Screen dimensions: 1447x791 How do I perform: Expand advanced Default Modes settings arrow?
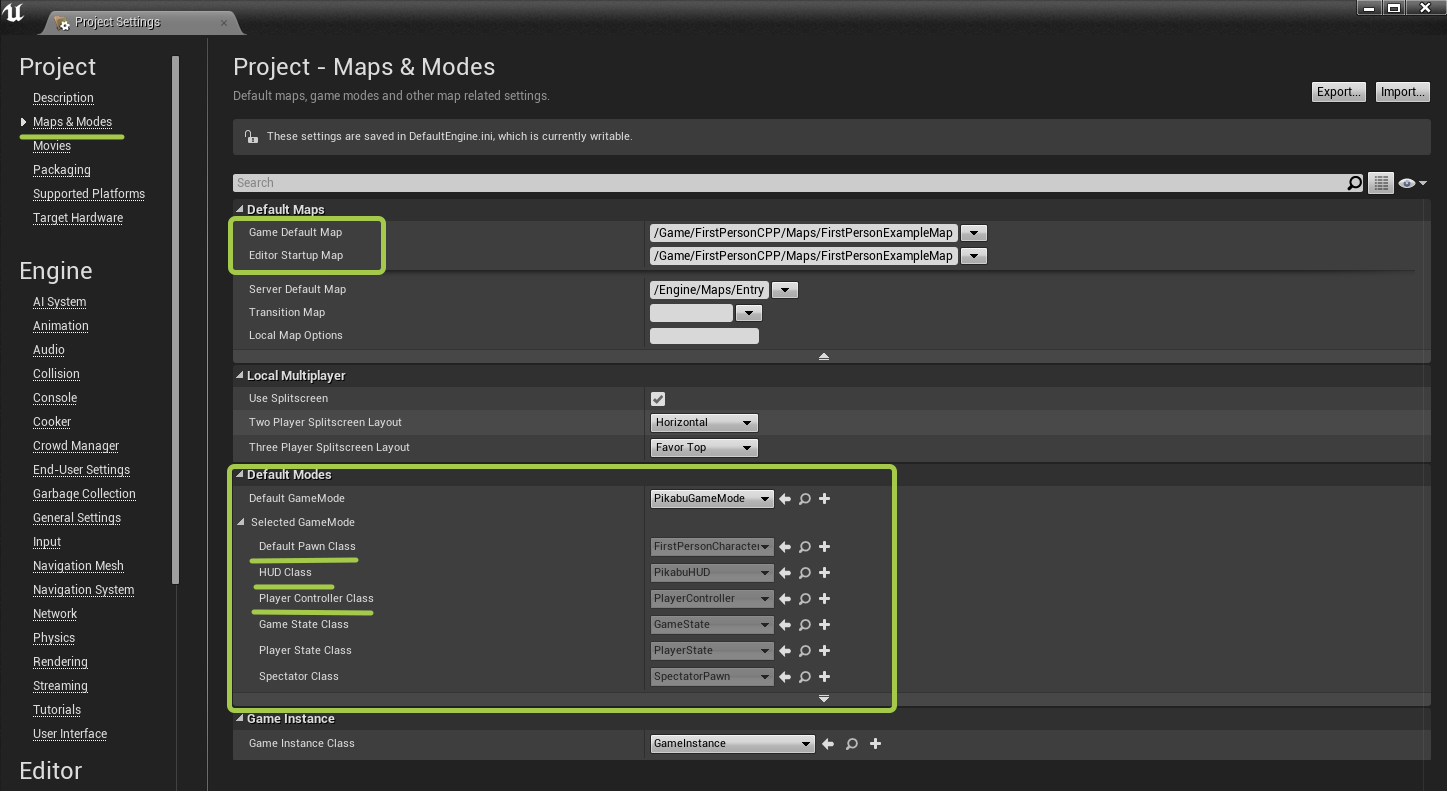point(824,699)
